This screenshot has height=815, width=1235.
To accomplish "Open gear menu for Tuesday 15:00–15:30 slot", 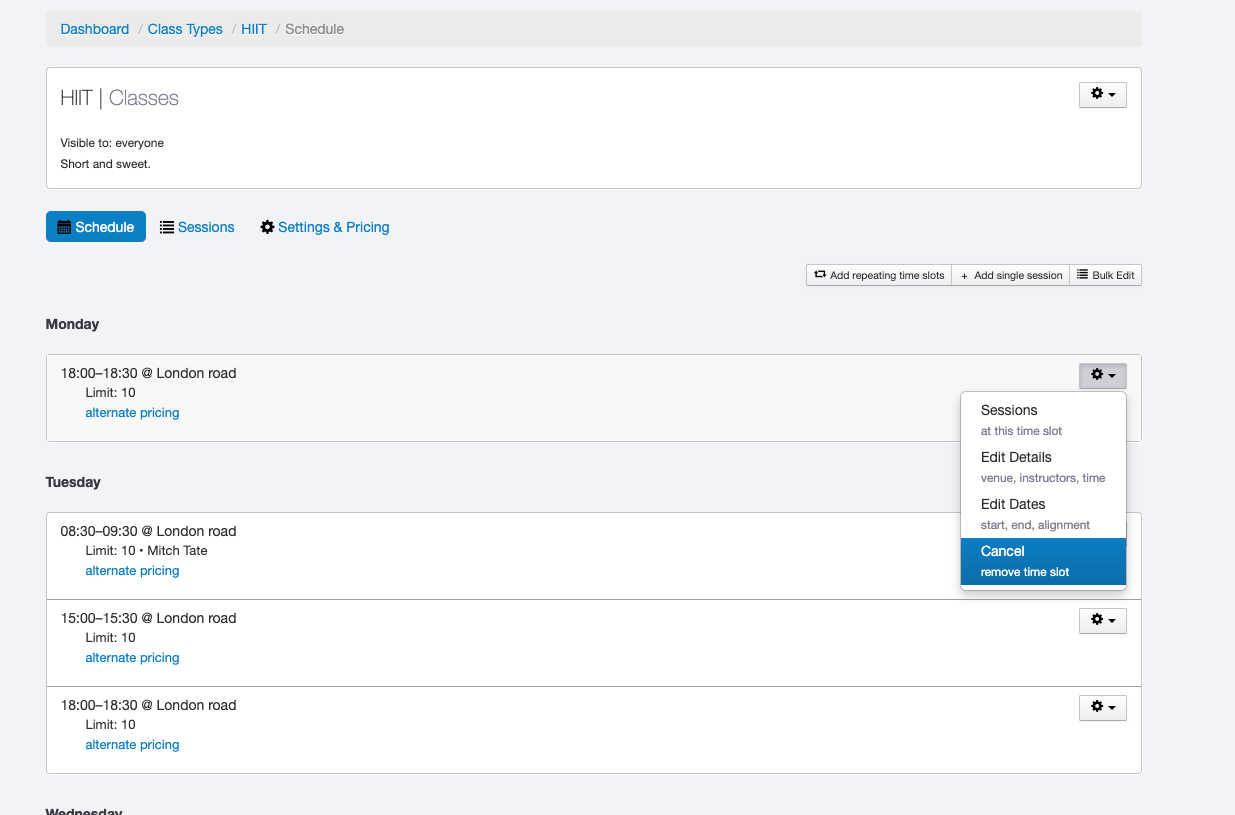I will click(1102, 621).
